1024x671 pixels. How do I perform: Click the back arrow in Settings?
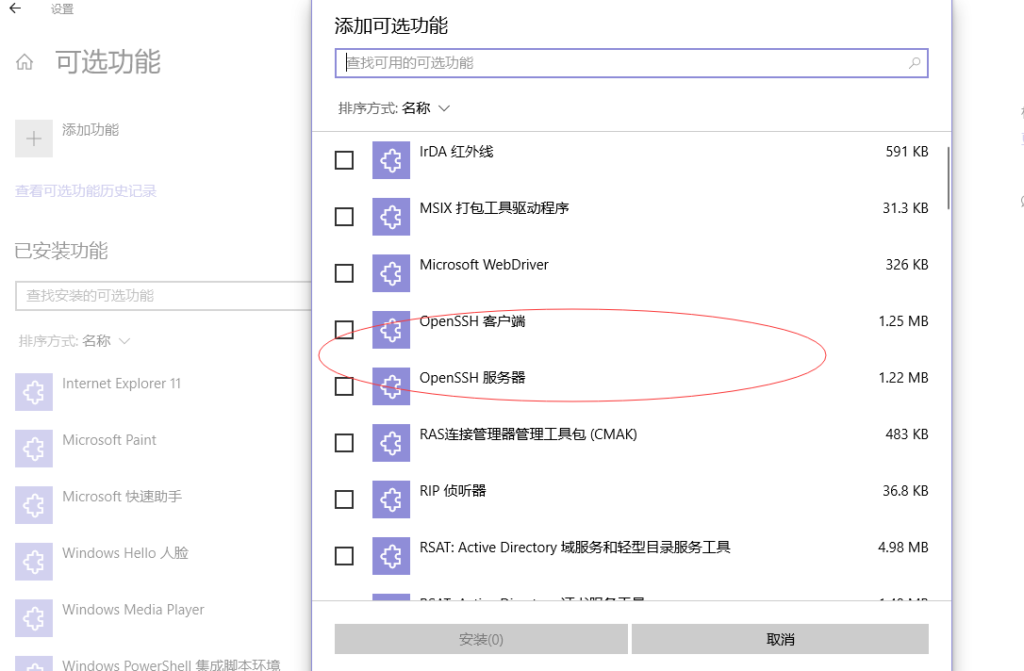15,8
